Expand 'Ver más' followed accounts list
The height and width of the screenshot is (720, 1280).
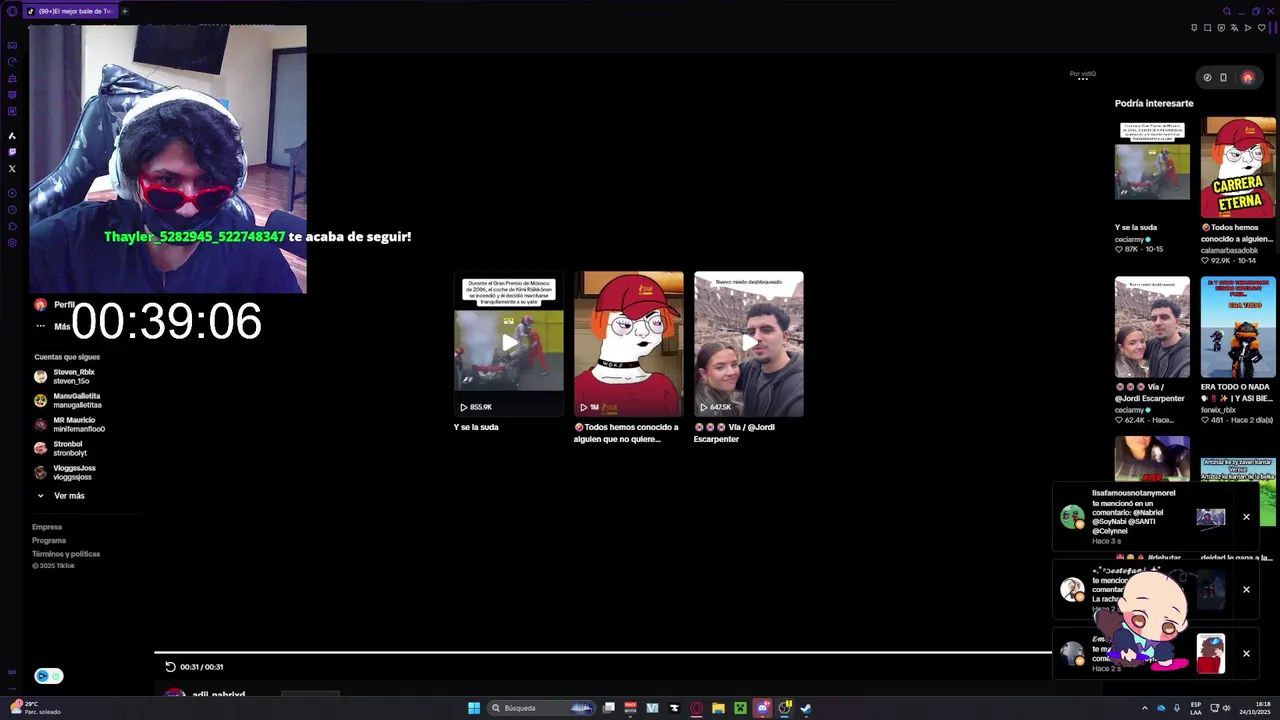[x=61, y=496]
